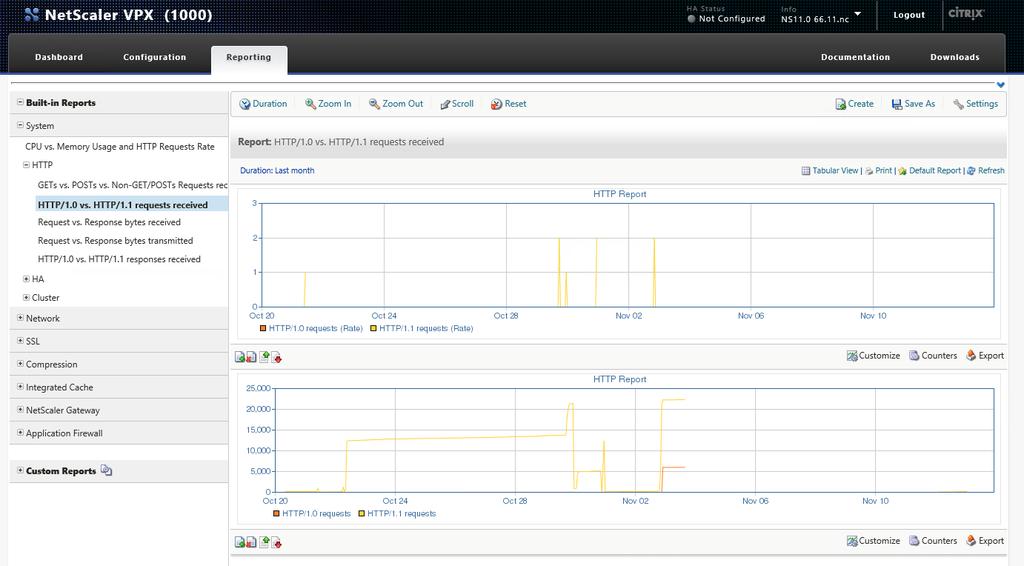
Task: Log out of NetScaler
Action: click(909, 14)
